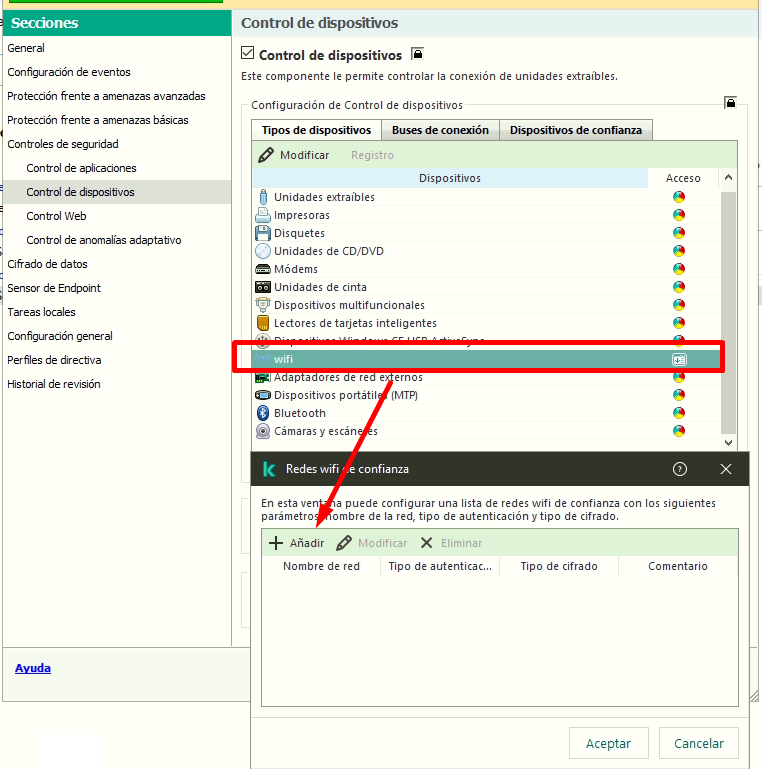Open the General section
Viewport: 762px width, 769px height.
tap(26, 48)
